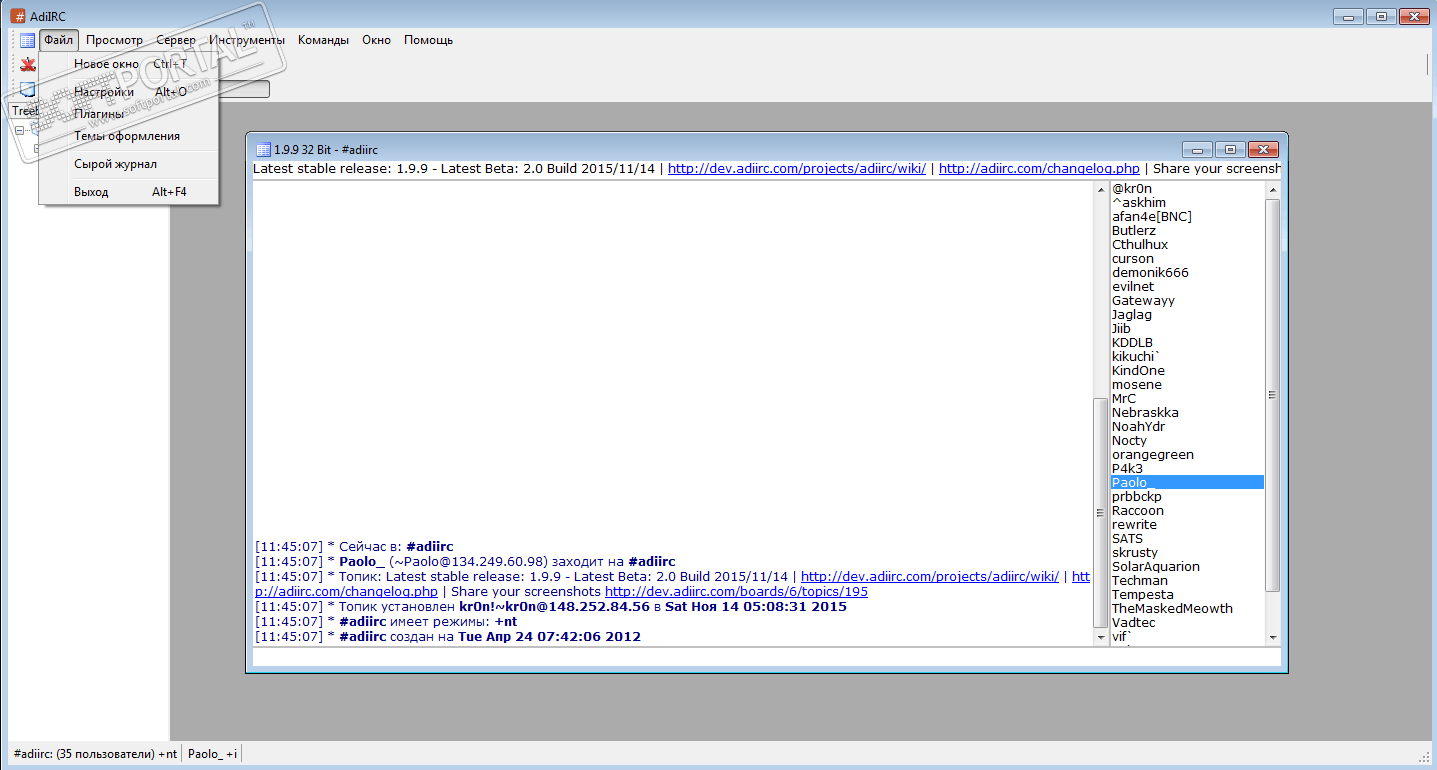This screenshot has height=770, width=1437.
Task: Click the channel window icon beside 1.9.9 32 Bit
Action: click(x=263, y=150)
